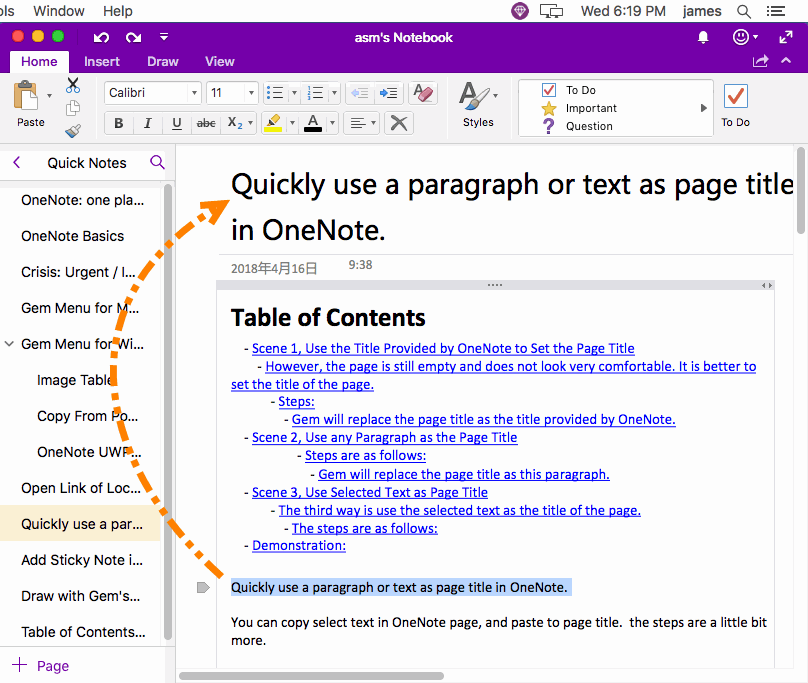Switch to the Draw tab
Image resolution: width=808 pixels, height=683 pixels.
(163, 61)
